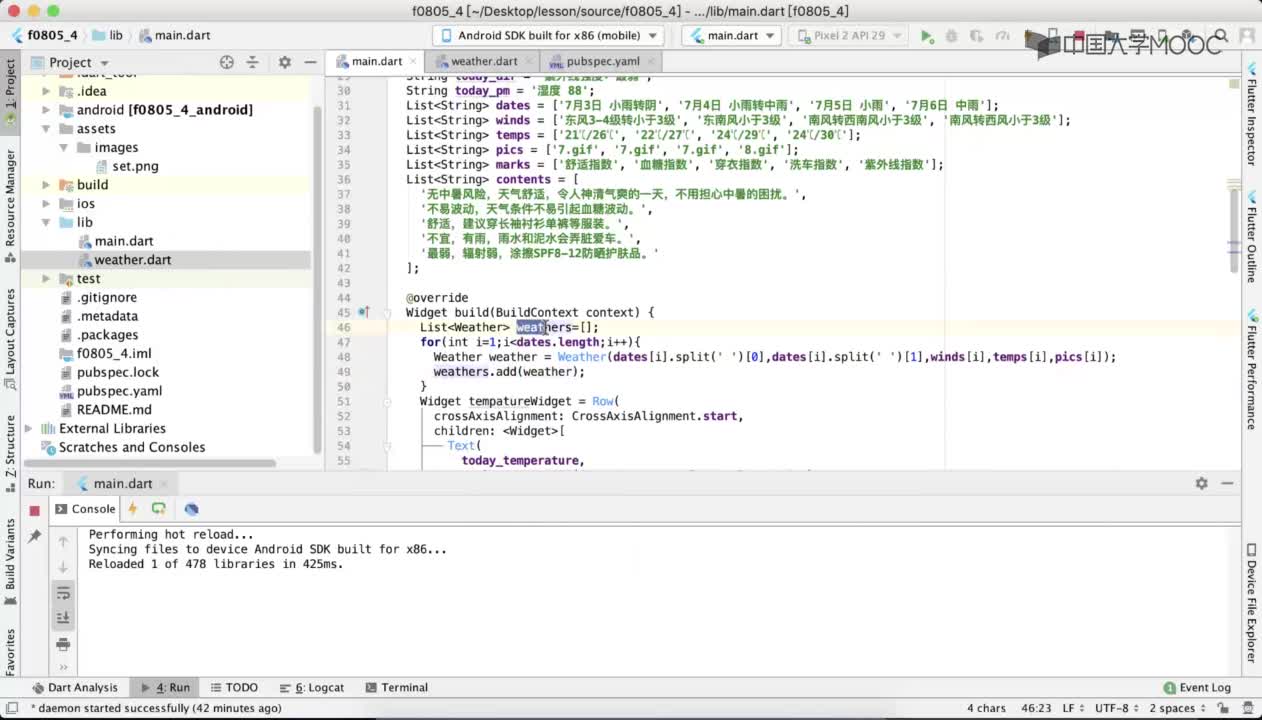The height and width of the screenshot is (720, 1262).
Task: Print console output with printer icon
Action: (63, 643)
